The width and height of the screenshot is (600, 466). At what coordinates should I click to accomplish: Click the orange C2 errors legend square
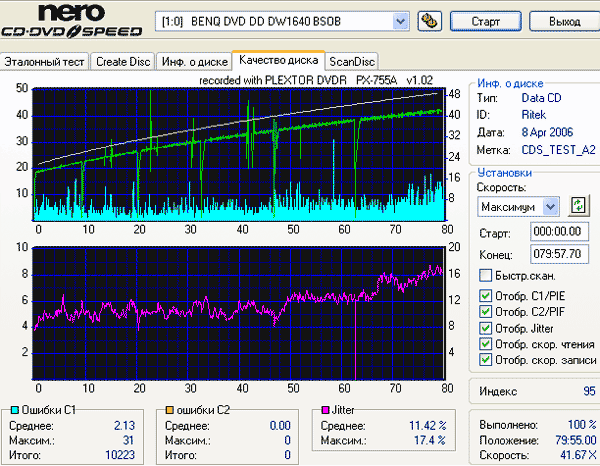(x=169, y=411)
